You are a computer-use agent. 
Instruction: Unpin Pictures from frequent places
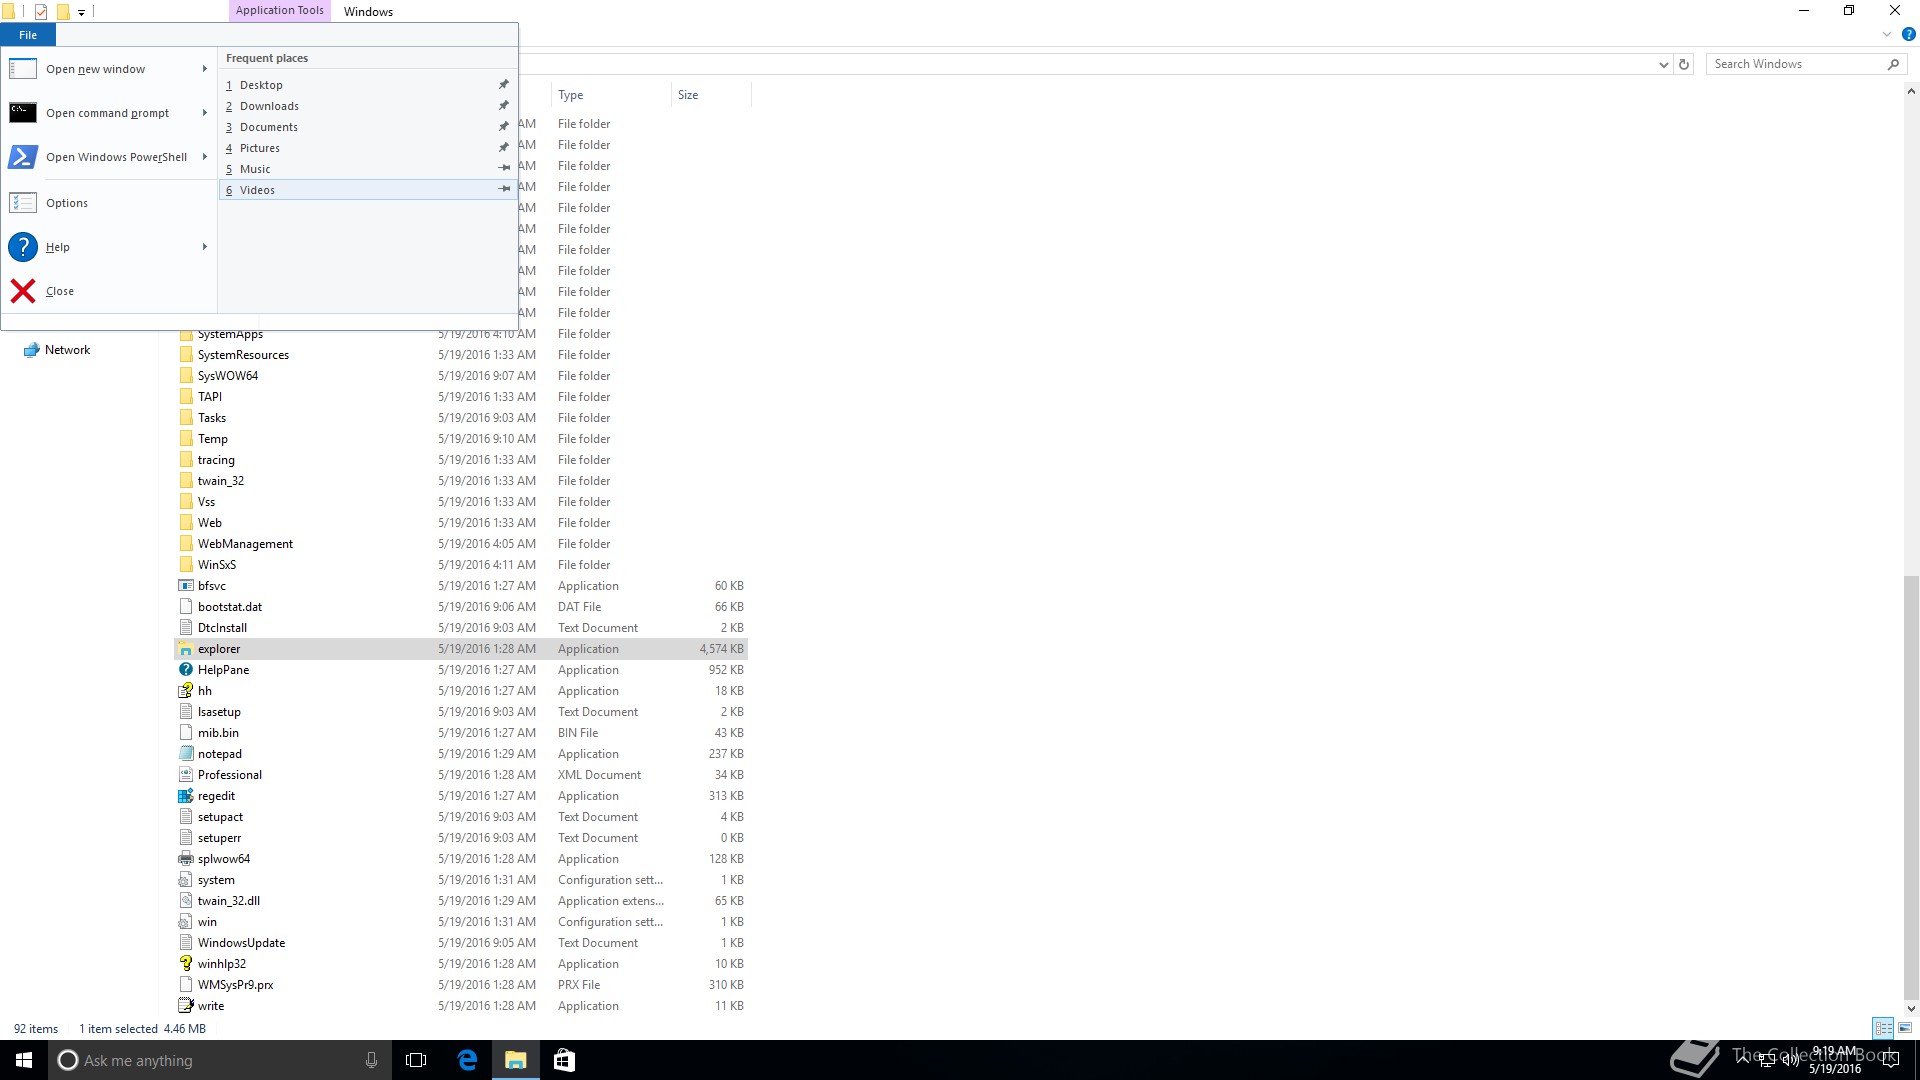point(504,148)
